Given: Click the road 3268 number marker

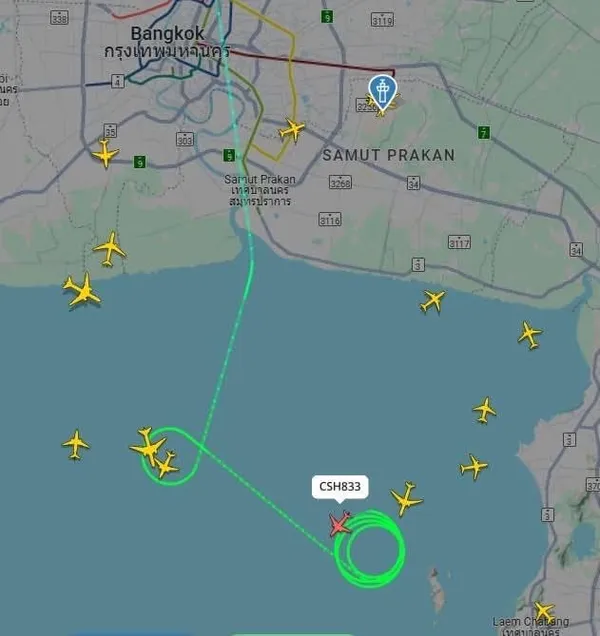Looking at the screenshot, I should [340, 183].
